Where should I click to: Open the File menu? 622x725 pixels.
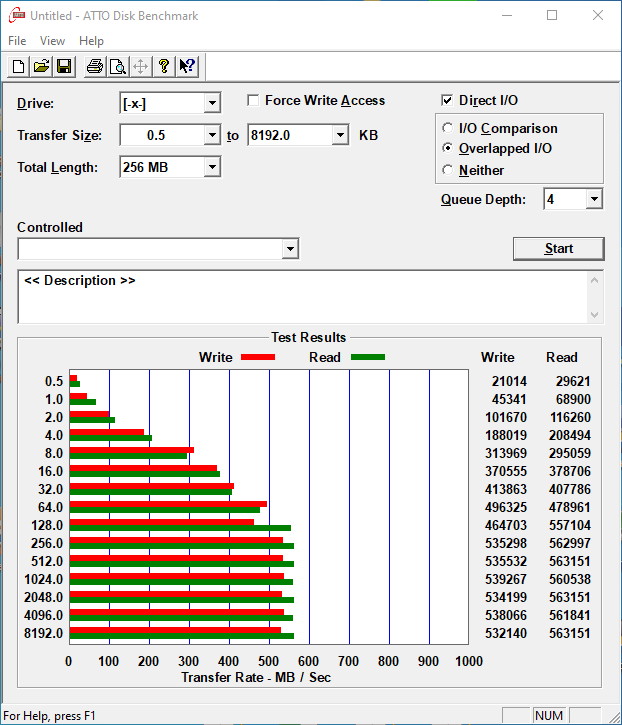[17, 41]
